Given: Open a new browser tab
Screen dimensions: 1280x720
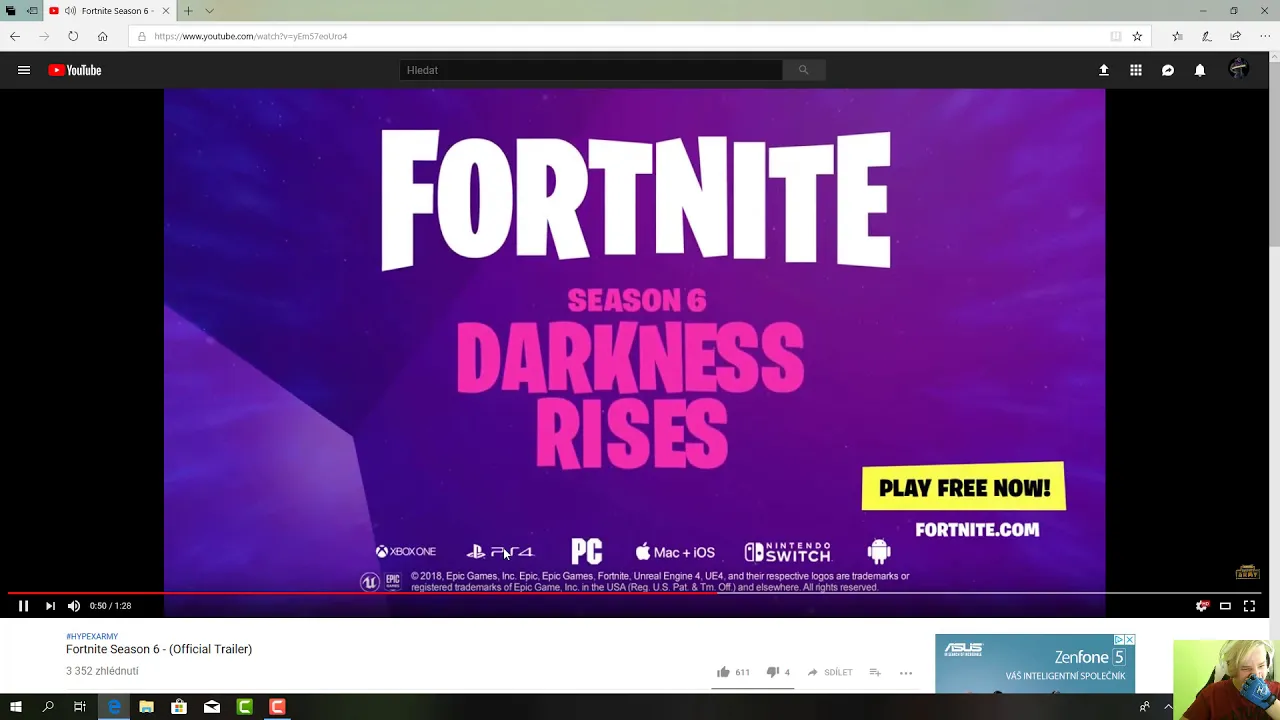Looking at the screenshot, I should (x=187, y=11).
